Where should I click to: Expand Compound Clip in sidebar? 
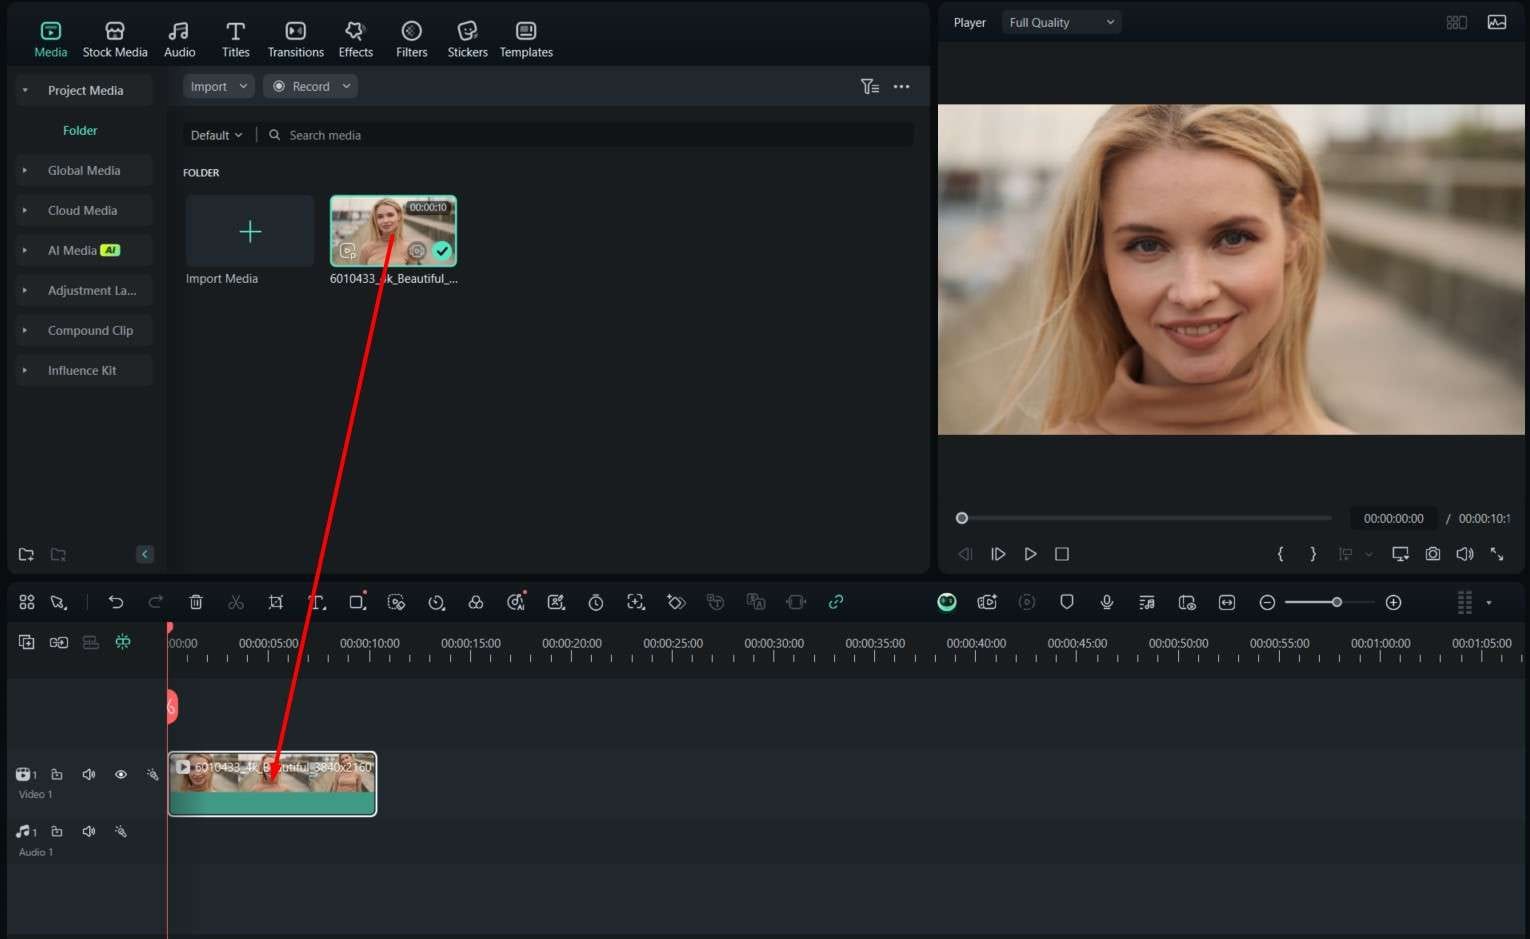coord(25,331)
